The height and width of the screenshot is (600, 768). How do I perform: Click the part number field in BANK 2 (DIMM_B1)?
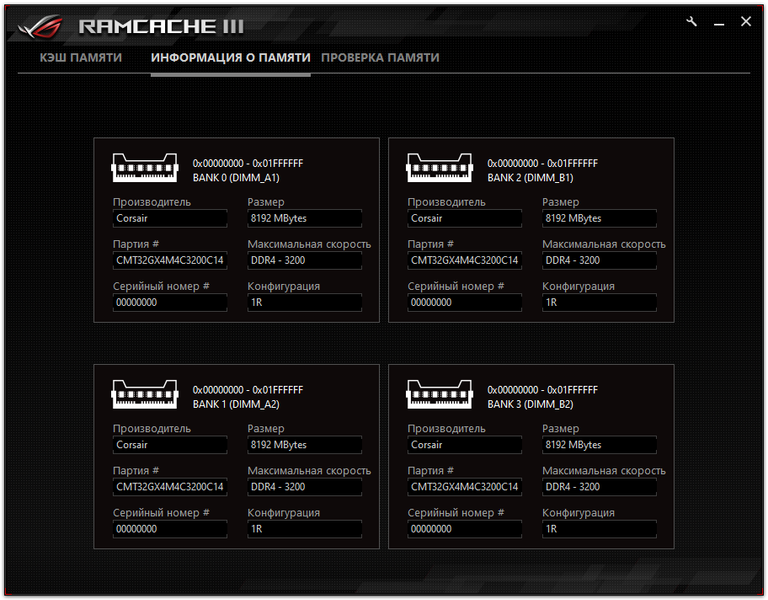(465, 261)
